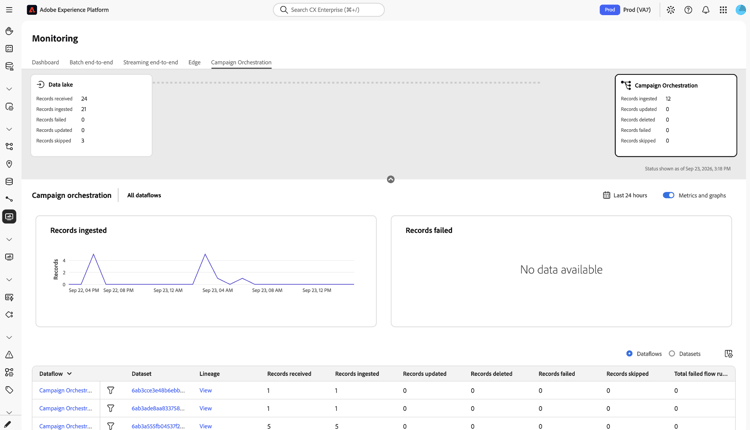Click the Status shown as of timestamp
Viewport: 750px width, 430px height.
687,168
